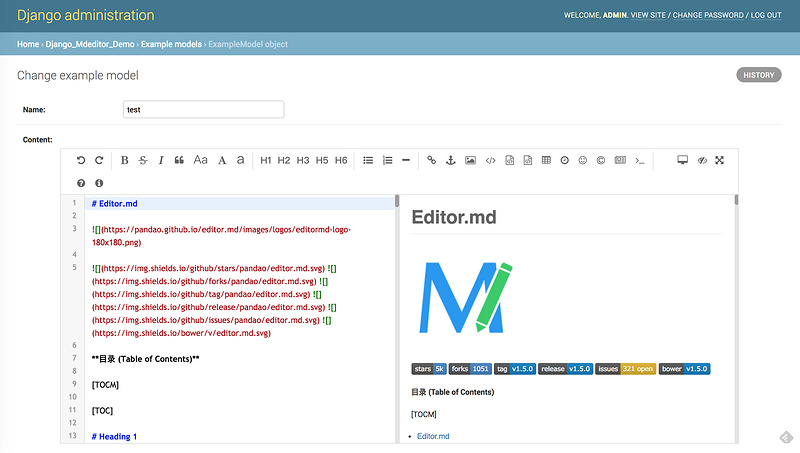Insert block quote with quote icon
This screenshot has width=800, height=453.
pyautogui.click(x=179, y=160)
